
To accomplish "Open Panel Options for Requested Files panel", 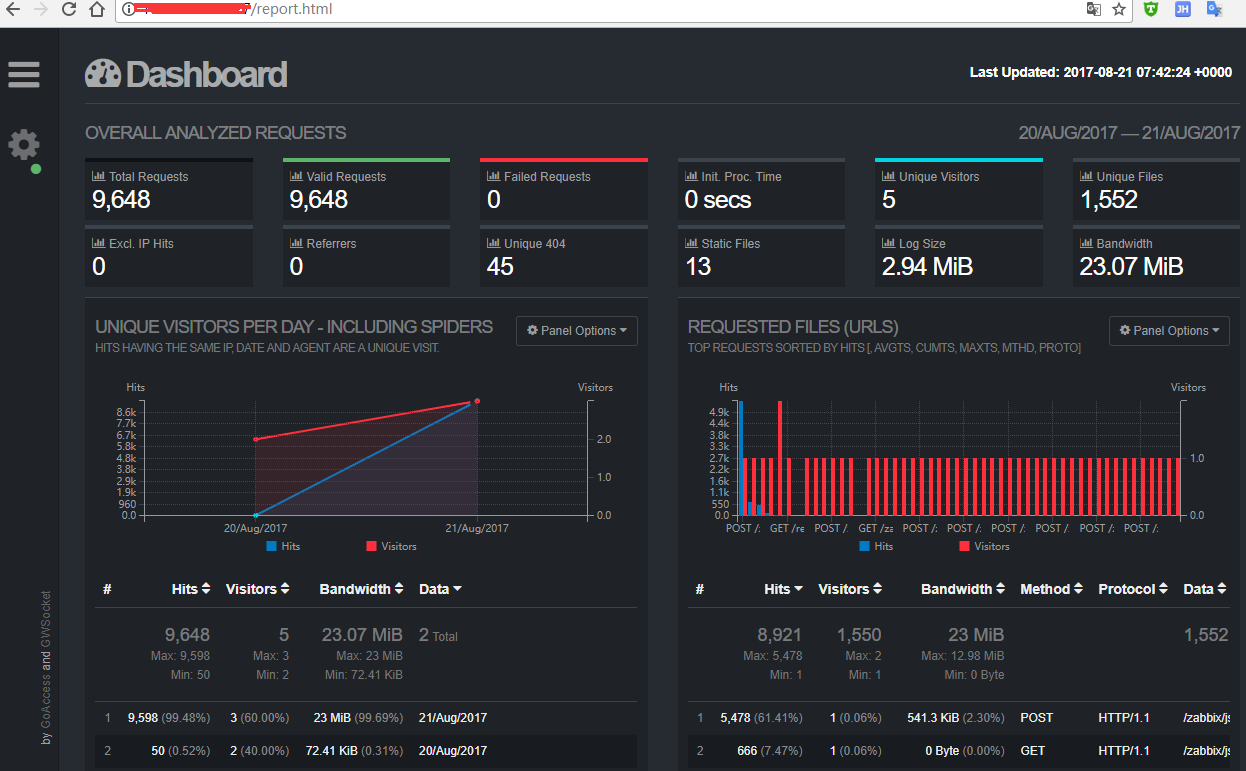I will (1169, 331).
